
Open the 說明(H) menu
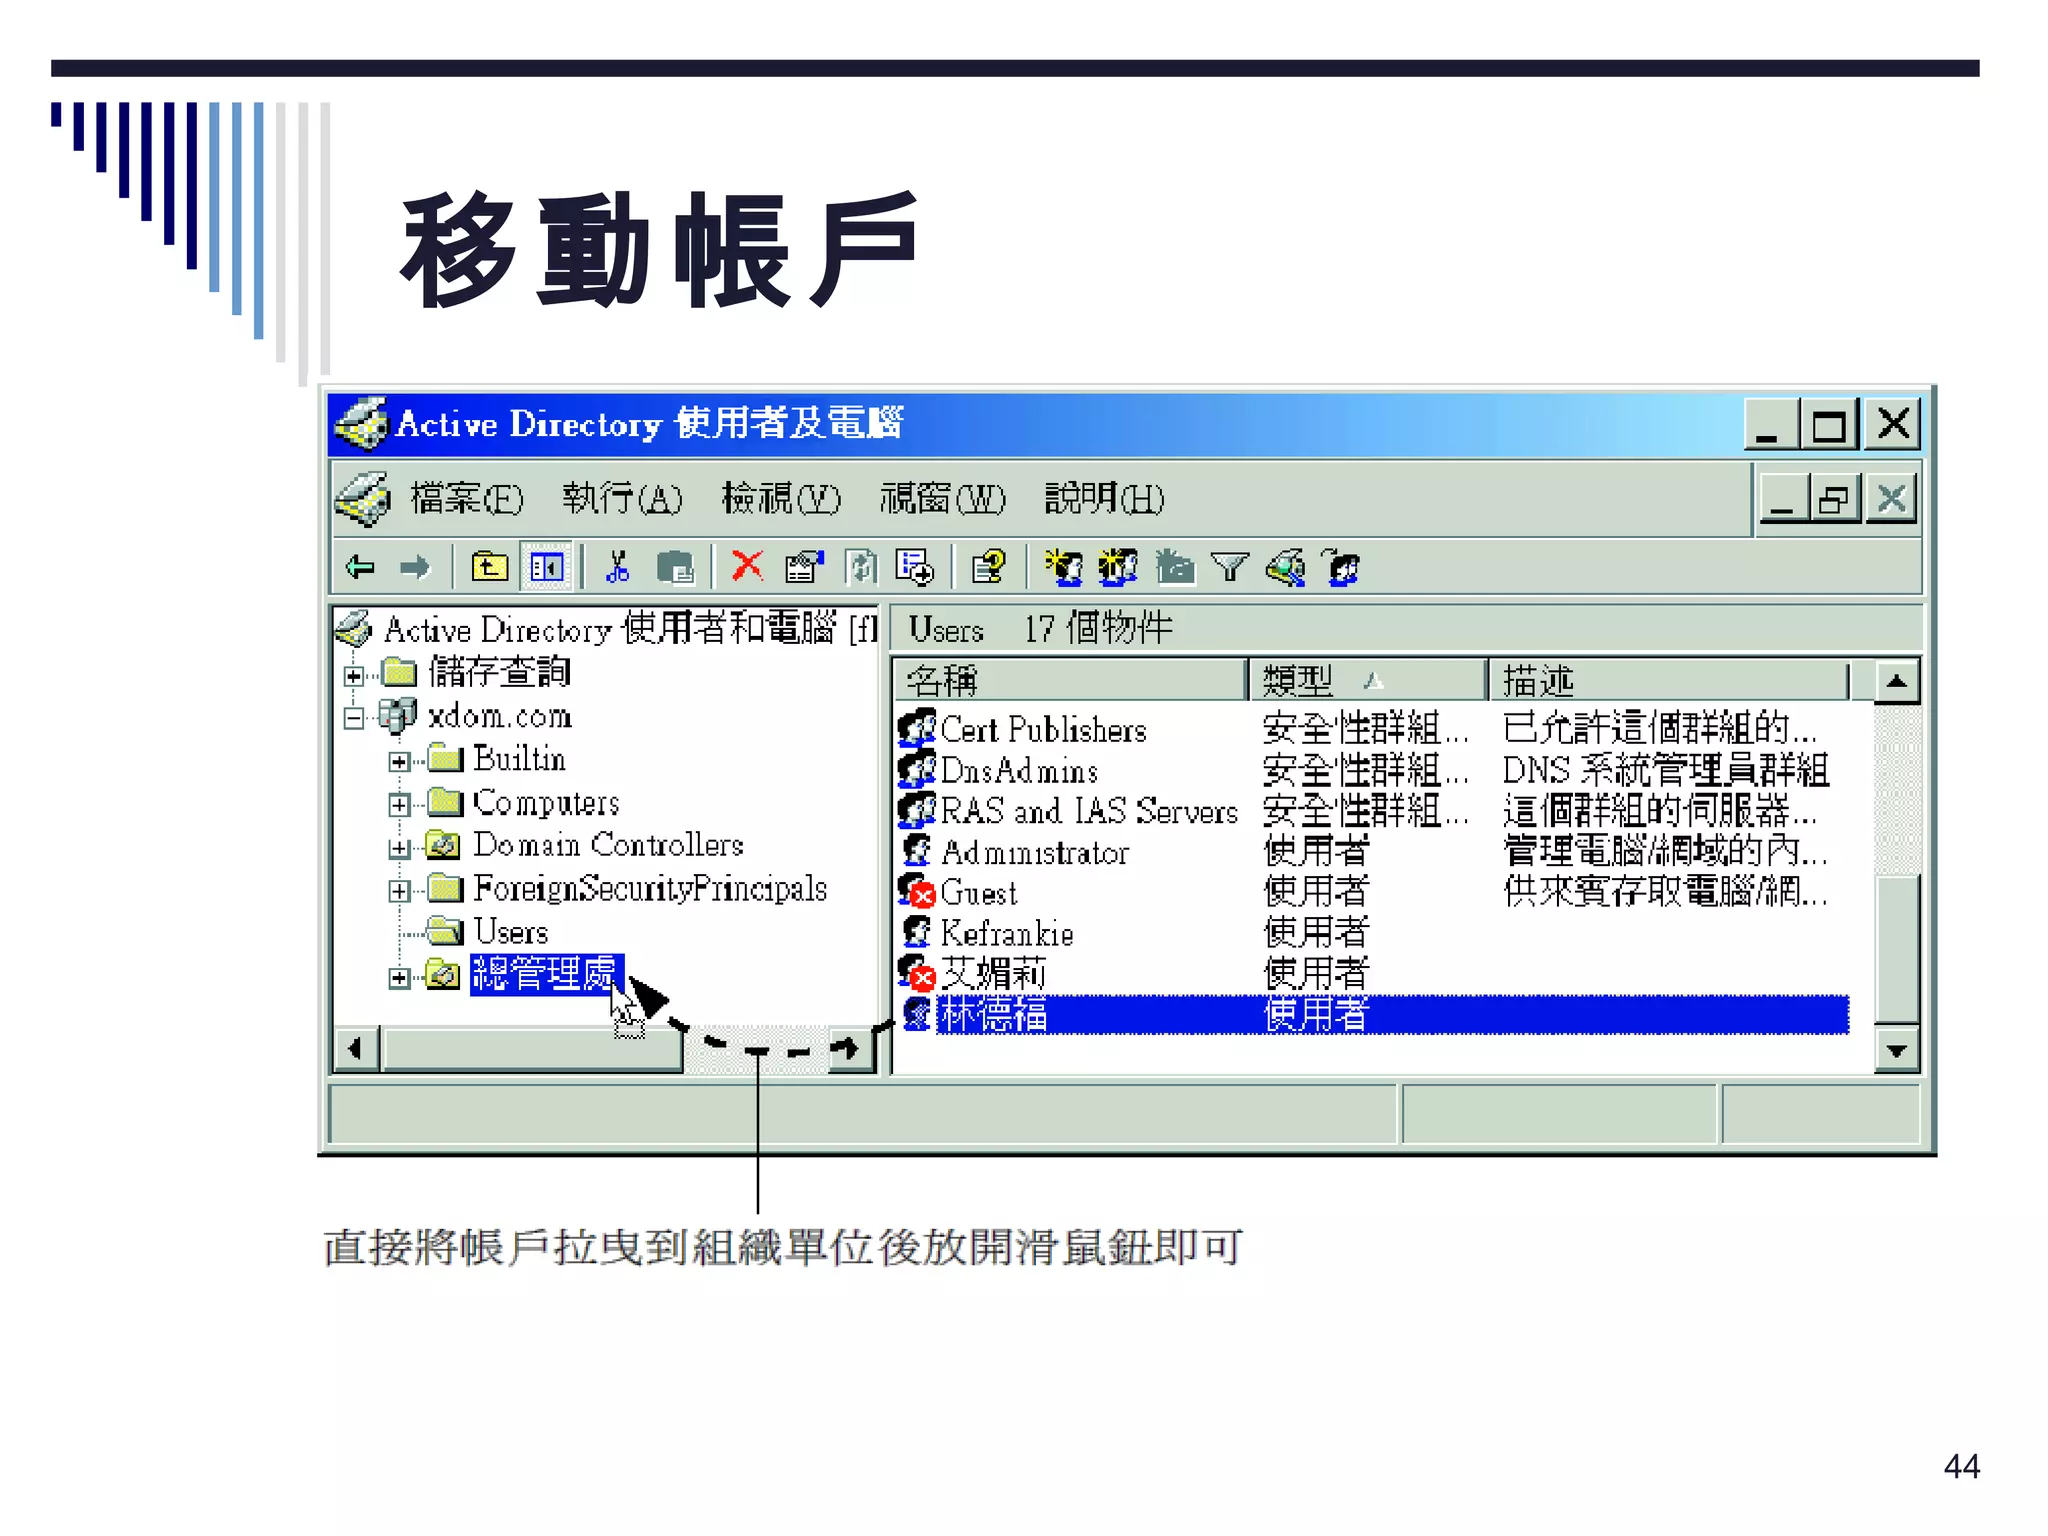coord(1104,498)
